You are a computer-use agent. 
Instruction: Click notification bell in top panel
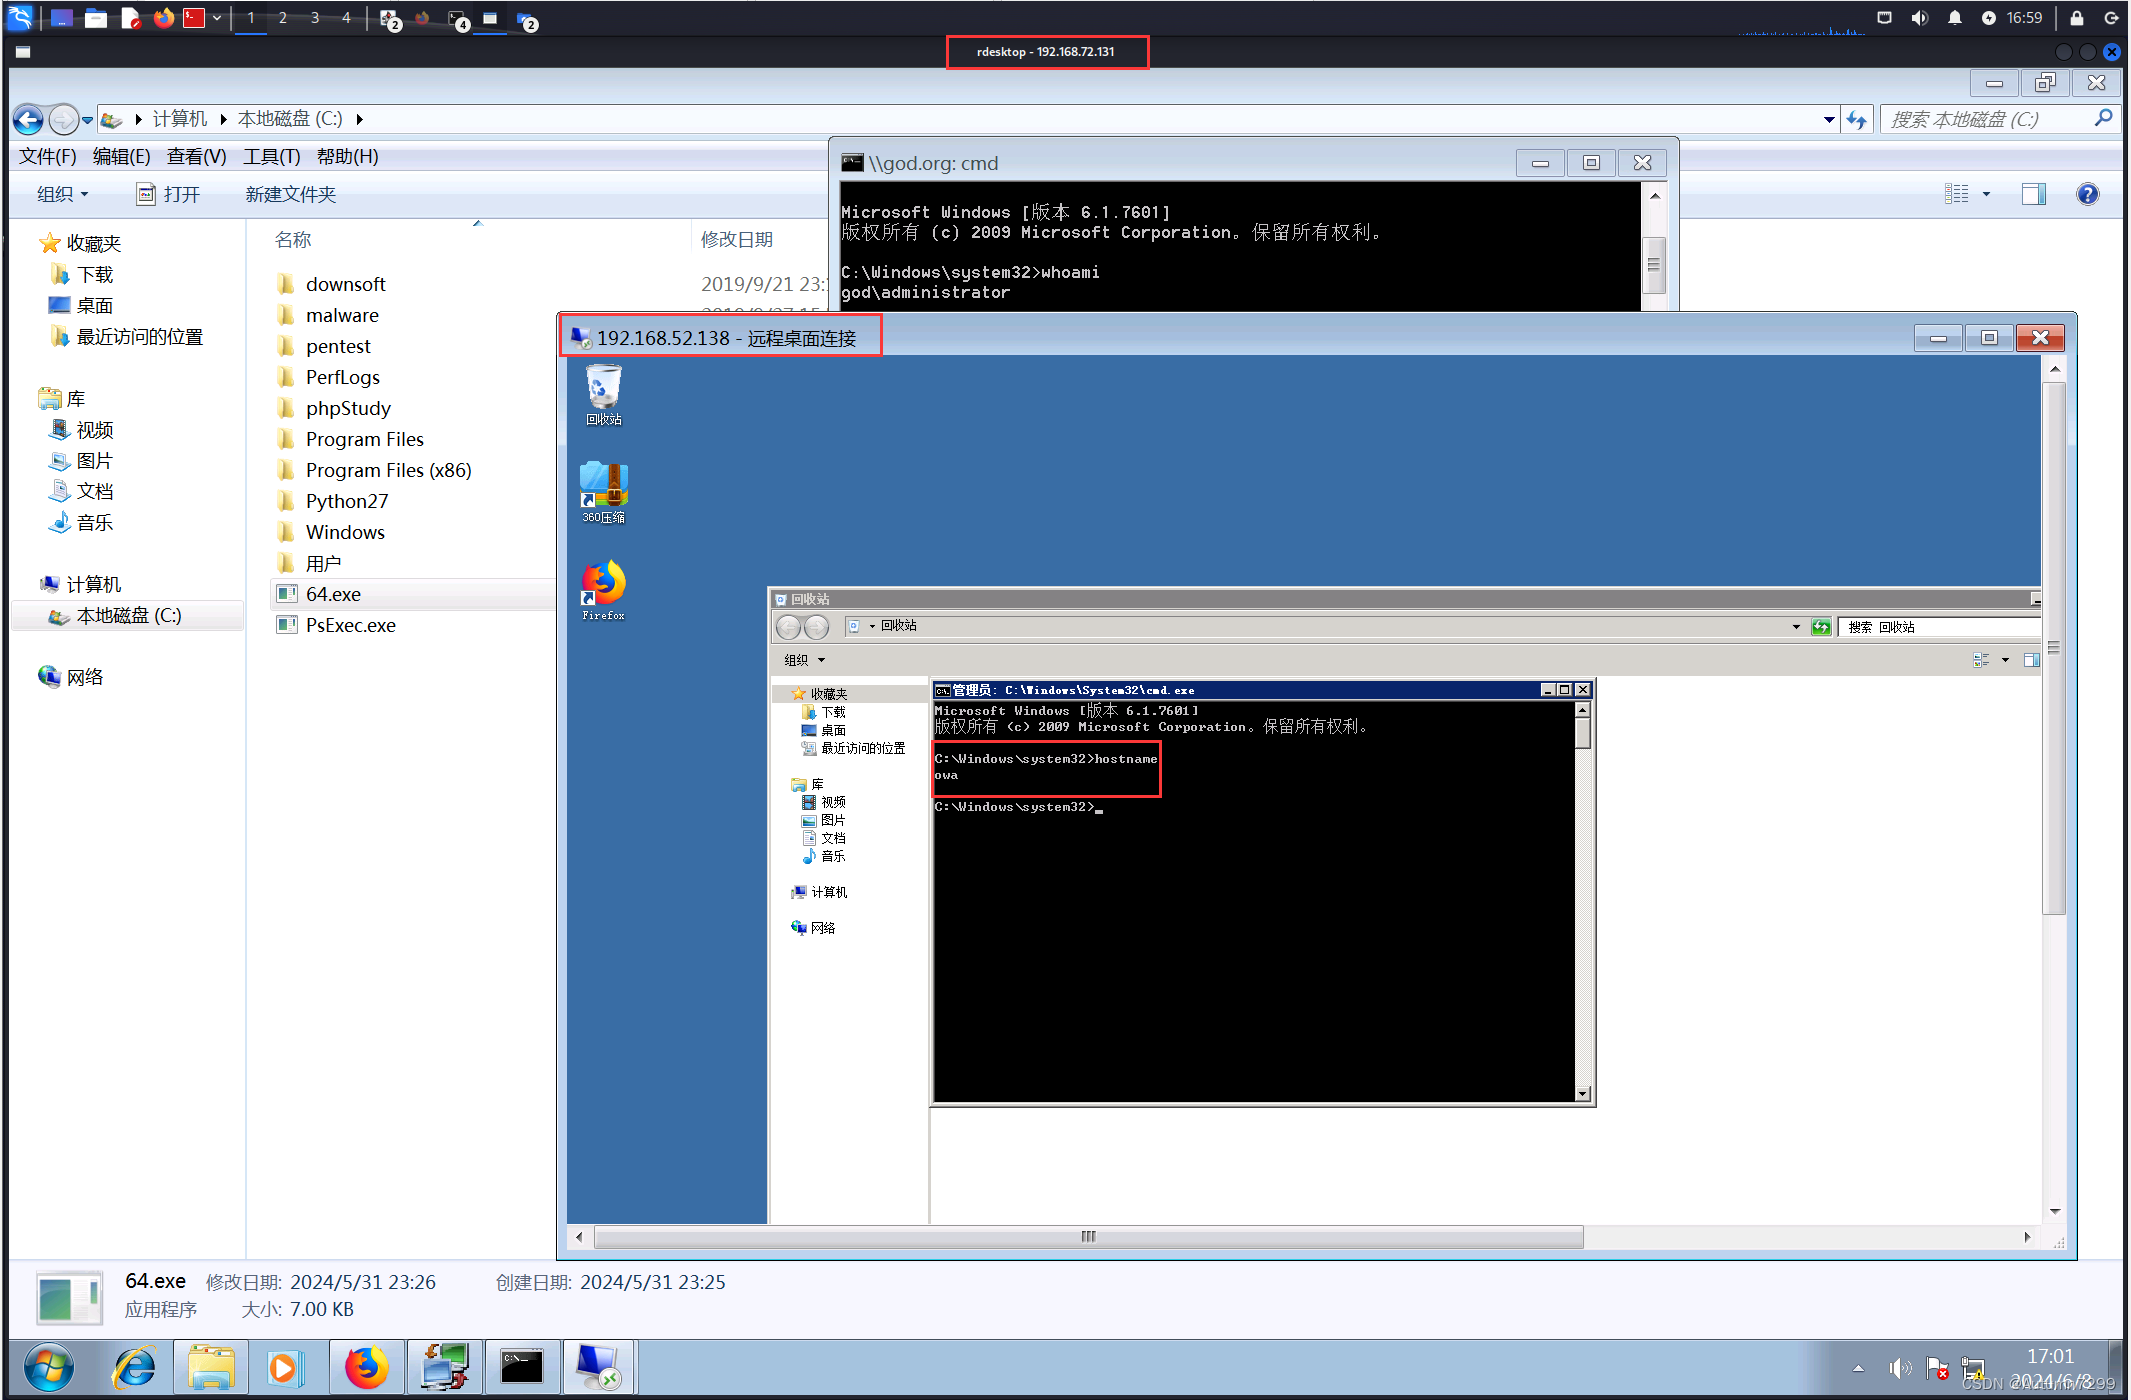pyautogui.click(x=1954, y=18)
